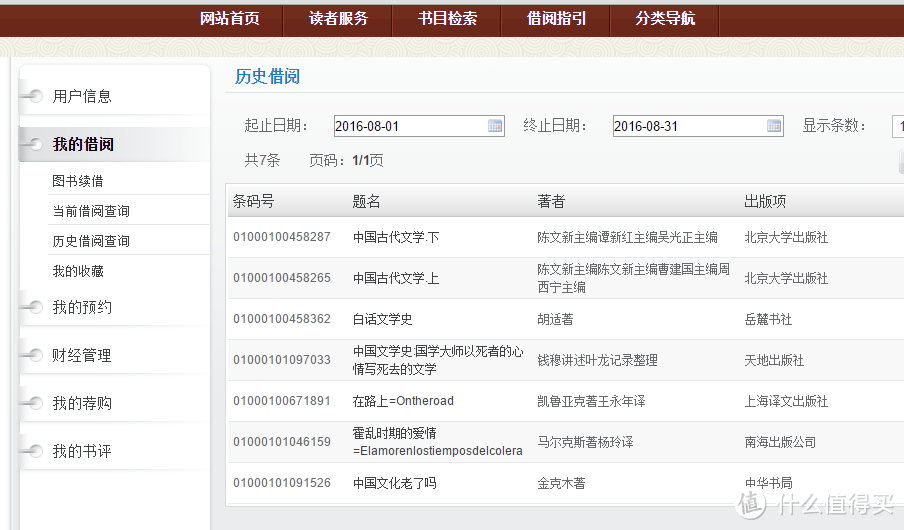Click the 著者 column header

point(551,201)
